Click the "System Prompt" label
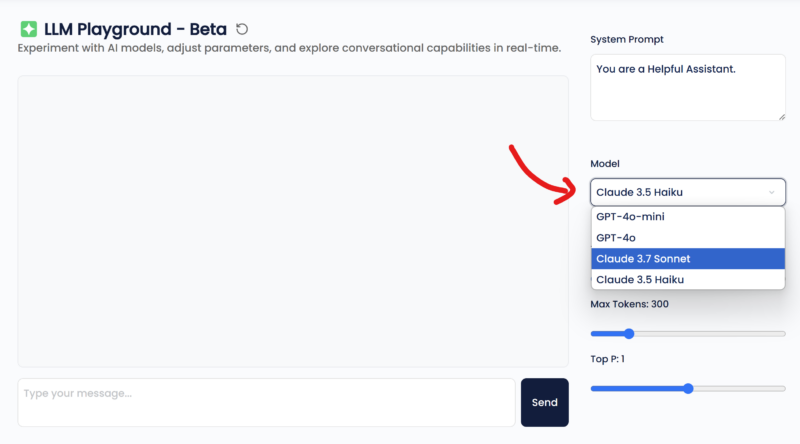This screenshot has width=800, height=444. click(x=627, y=39)
